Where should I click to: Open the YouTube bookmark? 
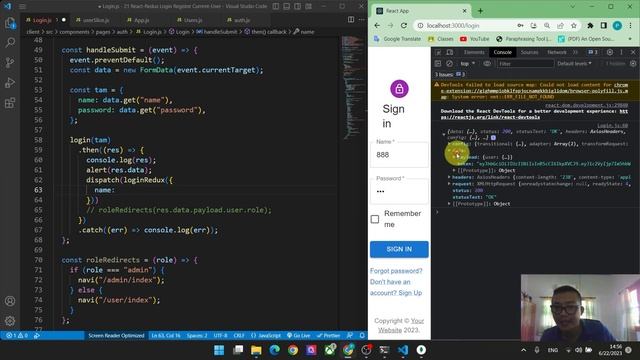pos(474,39)
